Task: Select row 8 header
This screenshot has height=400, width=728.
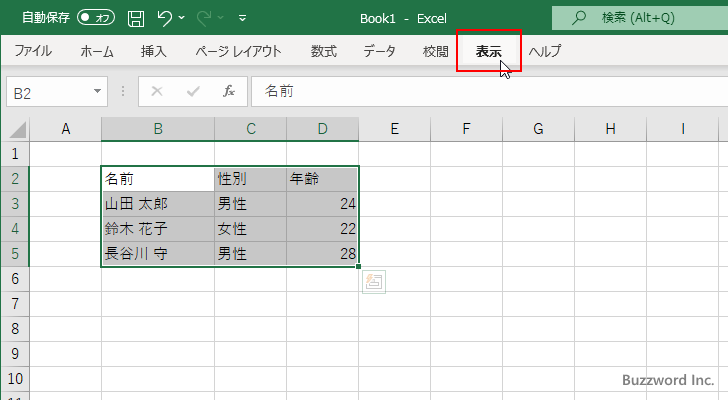Action: (x=15, y=329)
